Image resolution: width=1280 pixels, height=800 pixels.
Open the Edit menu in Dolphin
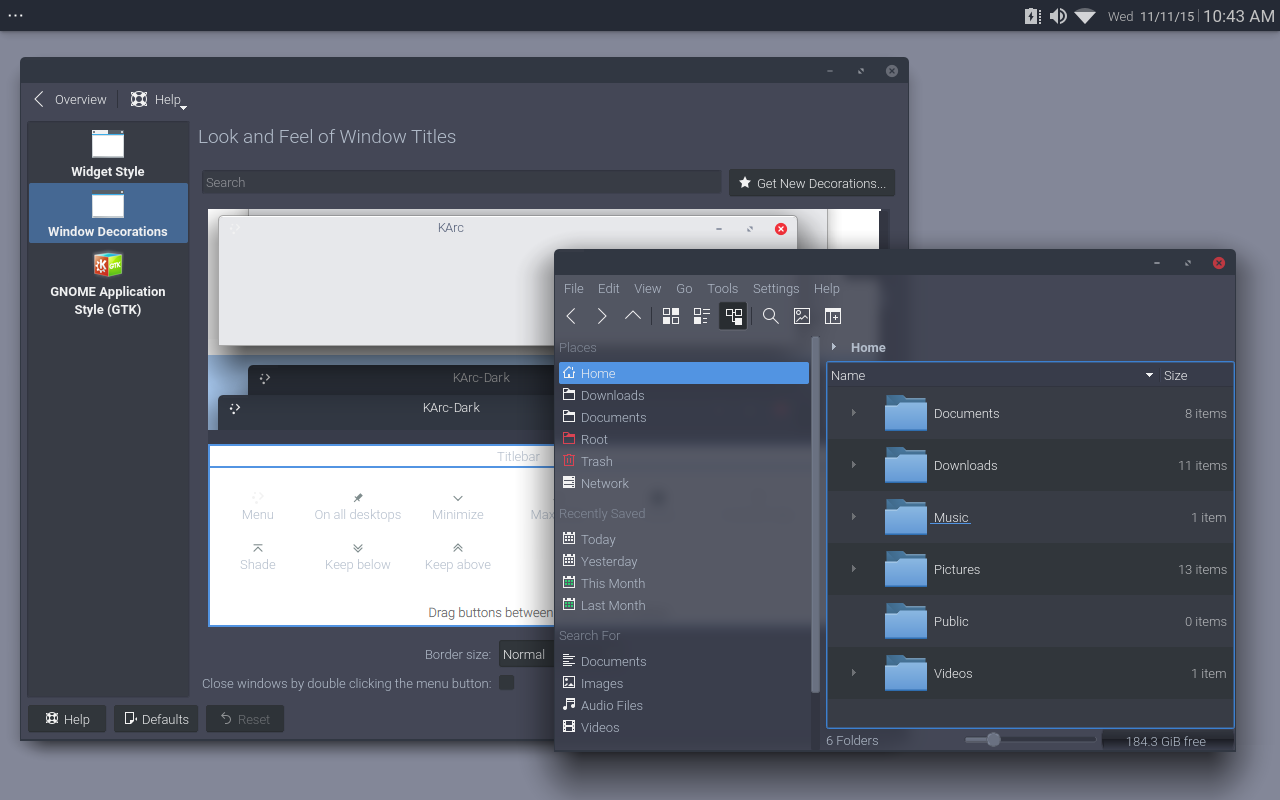click(609, 288)
